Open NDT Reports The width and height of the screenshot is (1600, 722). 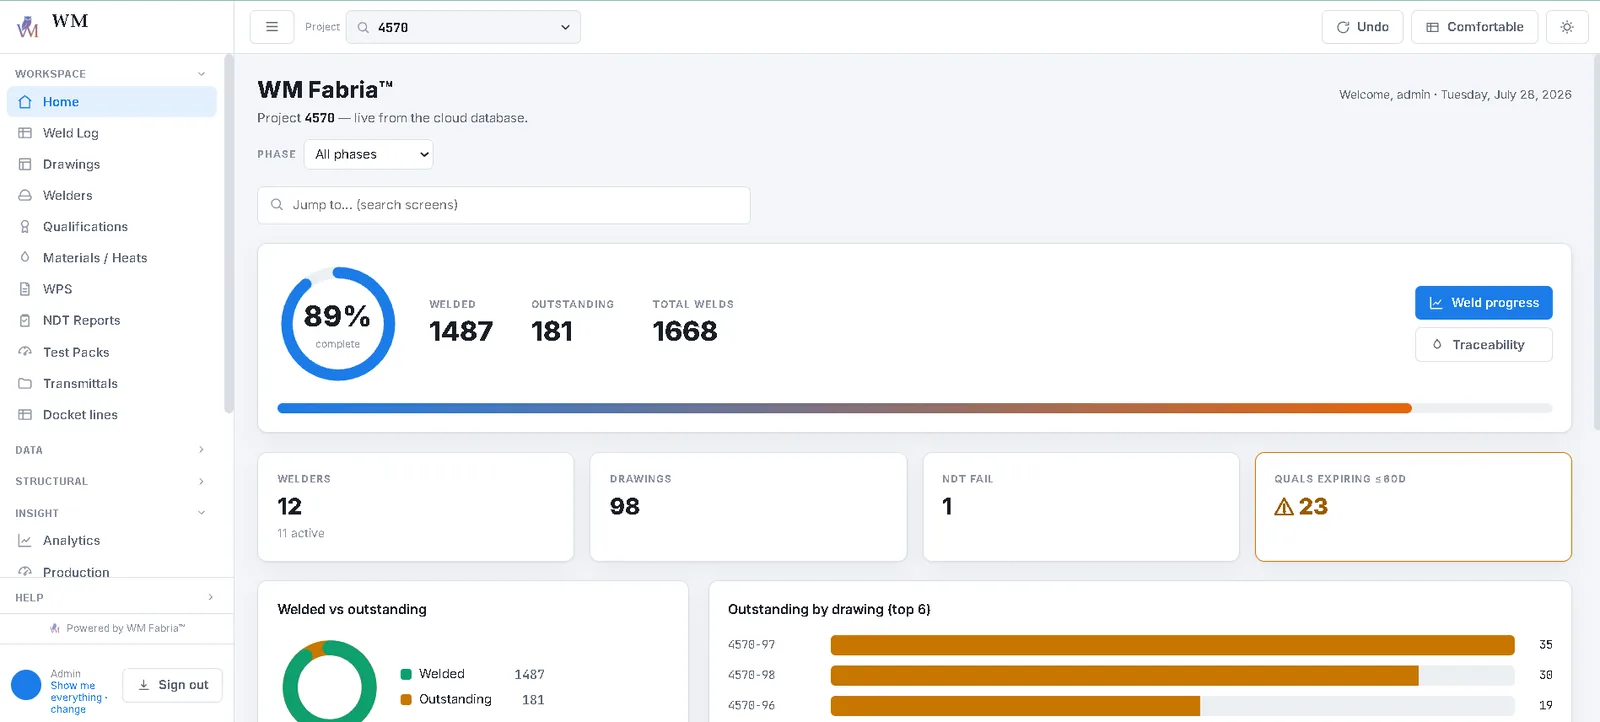point(112,321)
